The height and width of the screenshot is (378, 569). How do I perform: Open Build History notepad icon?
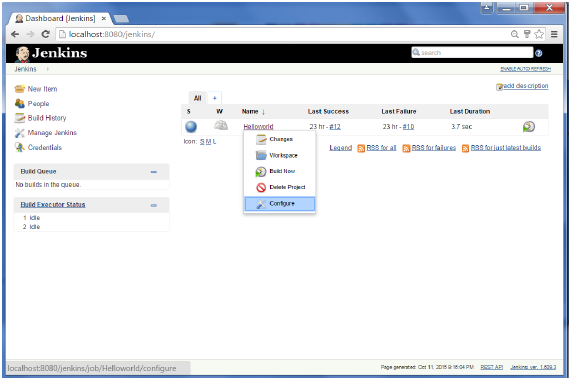(20, 118)
